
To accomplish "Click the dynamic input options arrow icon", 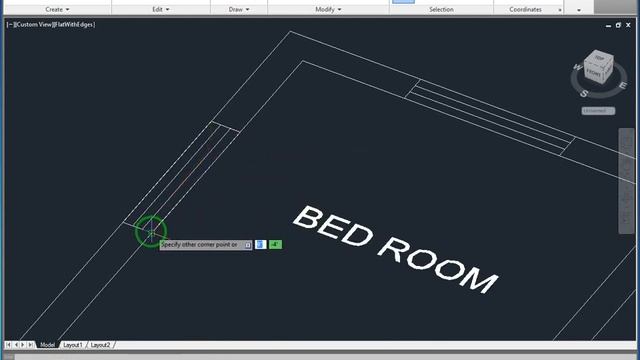I will (x=247, y=245).
